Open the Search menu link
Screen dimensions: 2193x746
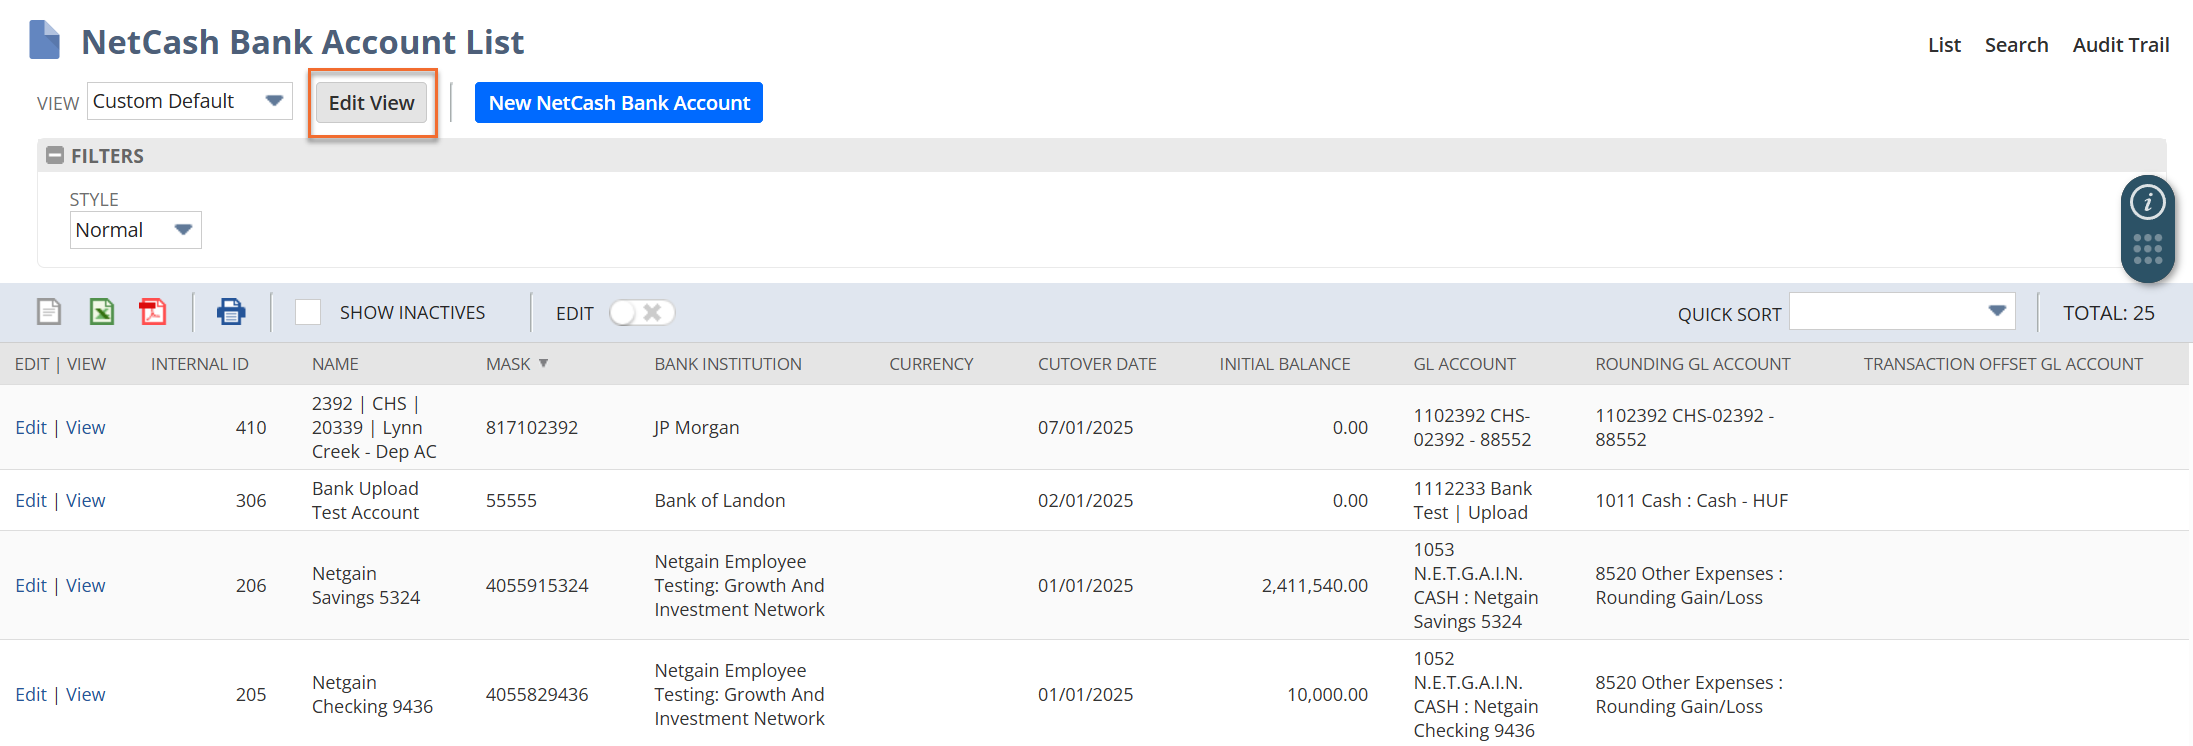click(2016, 45)
